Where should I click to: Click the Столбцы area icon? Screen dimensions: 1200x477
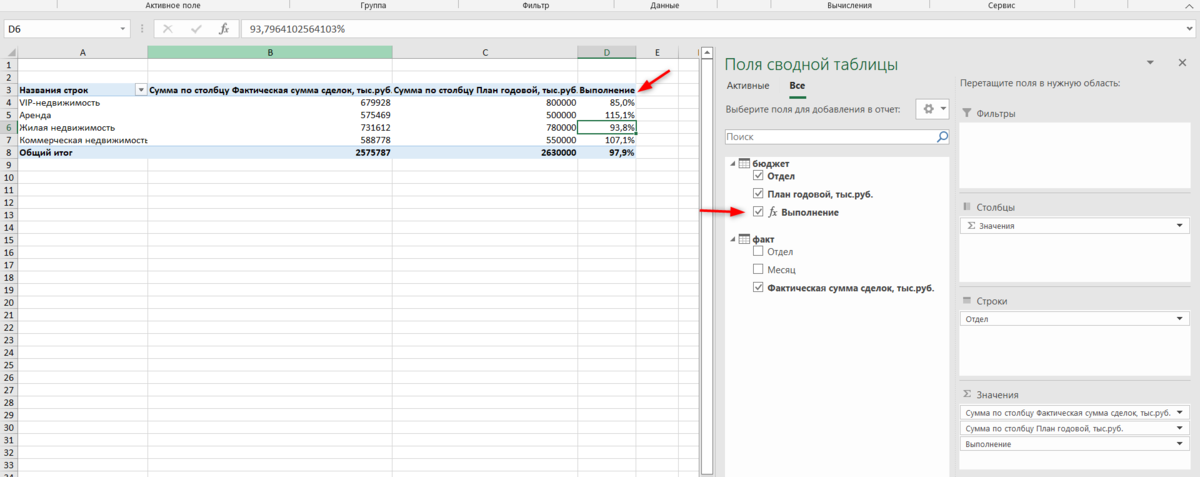point(967,207)
